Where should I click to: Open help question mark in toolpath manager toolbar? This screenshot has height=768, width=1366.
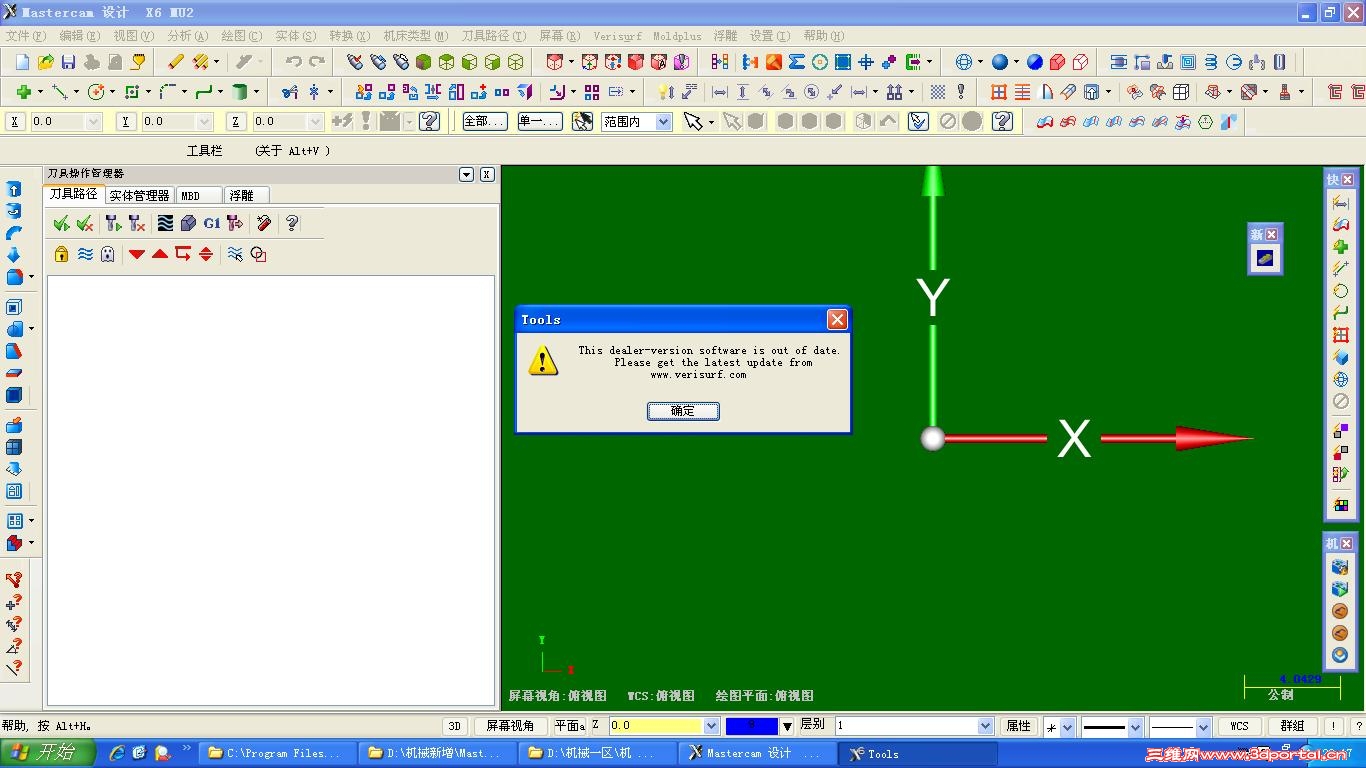(x=291, y=223)
